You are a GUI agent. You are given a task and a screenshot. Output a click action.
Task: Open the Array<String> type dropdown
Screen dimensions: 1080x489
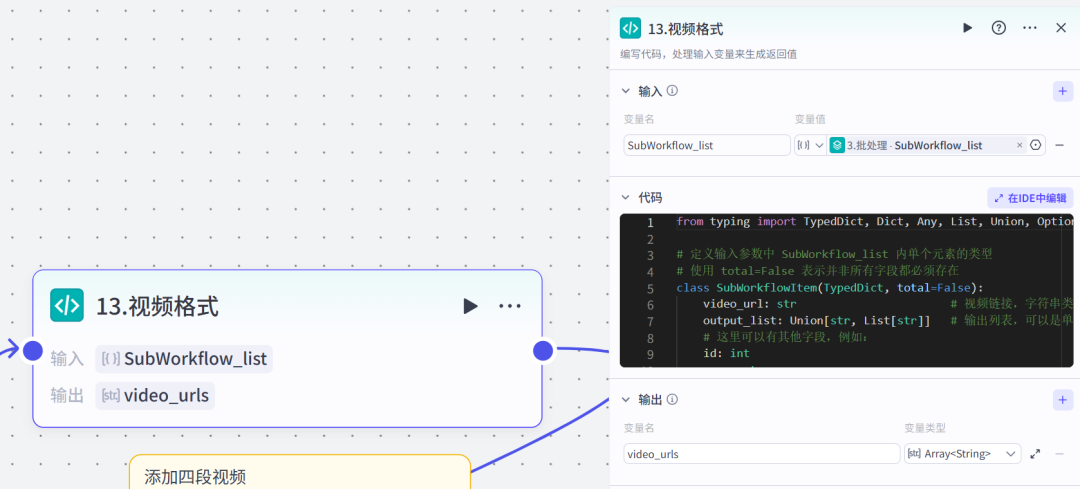[x=962, y=454]
